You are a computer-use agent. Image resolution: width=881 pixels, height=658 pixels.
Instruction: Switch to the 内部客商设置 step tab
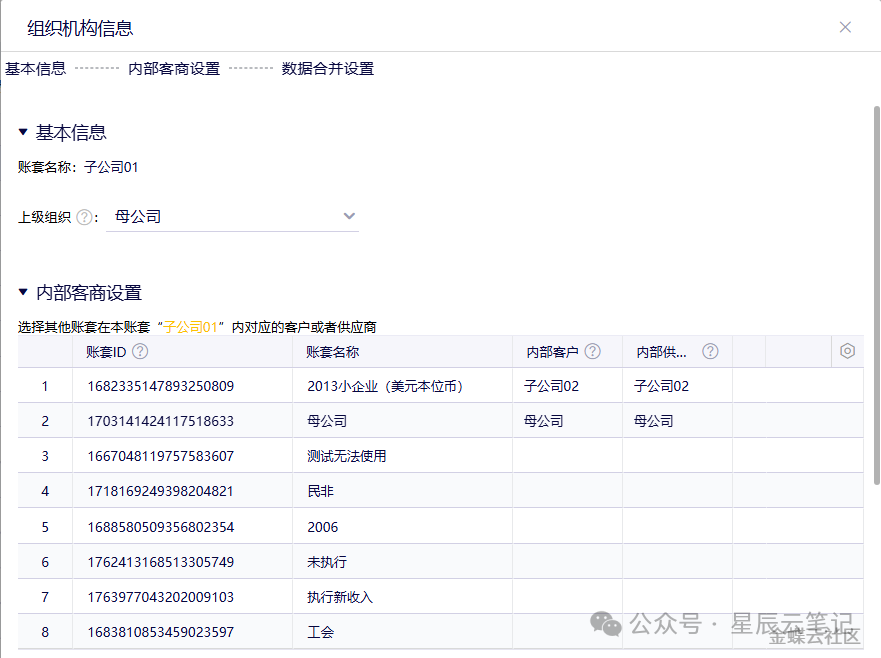point(174,69)
